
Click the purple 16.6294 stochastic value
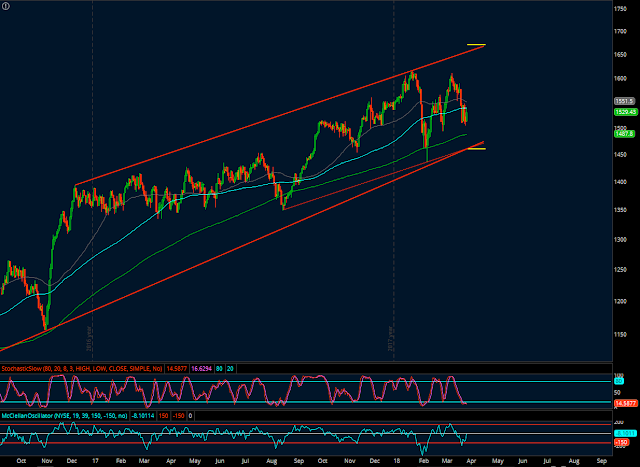[x=202, y=369]
